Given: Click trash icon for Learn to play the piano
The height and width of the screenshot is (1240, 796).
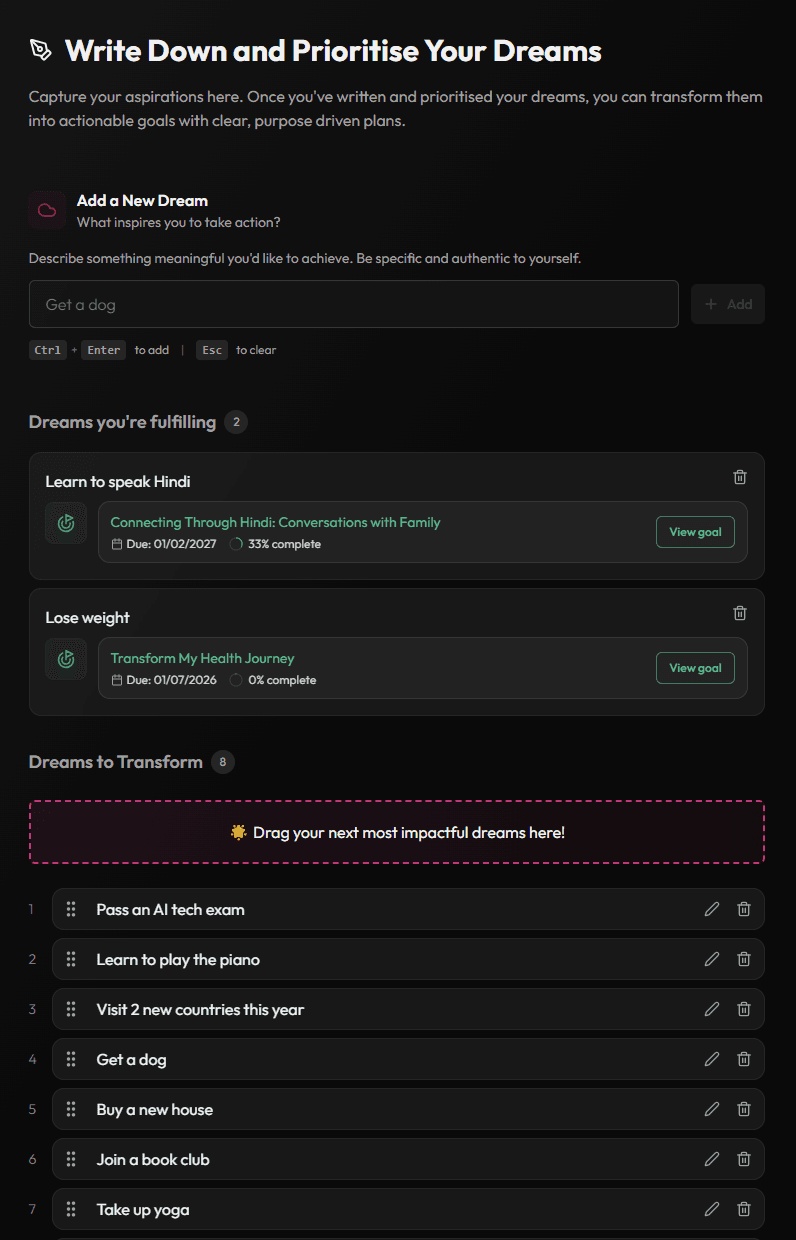Looking at the screenshot, I should (x=744, y=959).
